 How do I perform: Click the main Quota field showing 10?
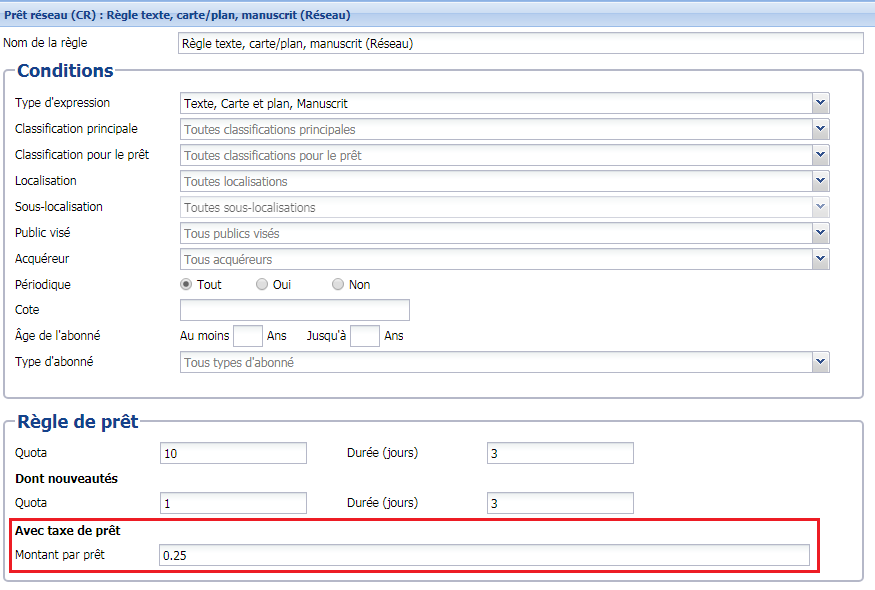[x=233, y=453]
